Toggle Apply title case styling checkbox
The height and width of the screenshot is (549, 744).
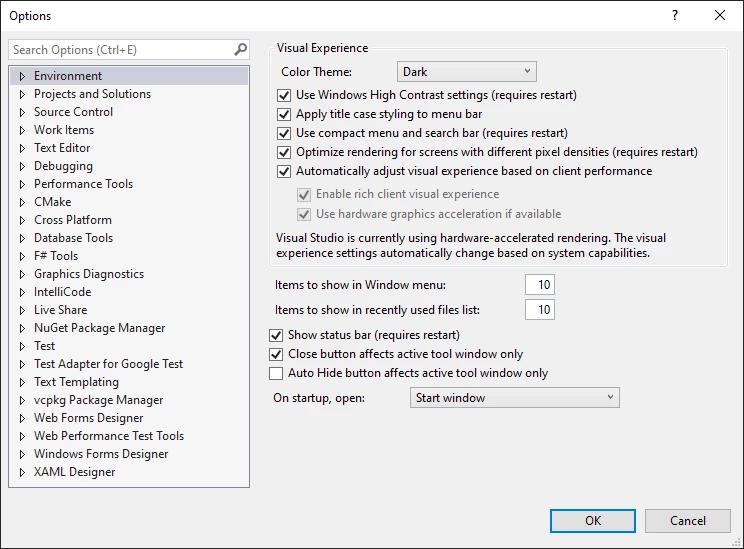click(x=284, y=114)
